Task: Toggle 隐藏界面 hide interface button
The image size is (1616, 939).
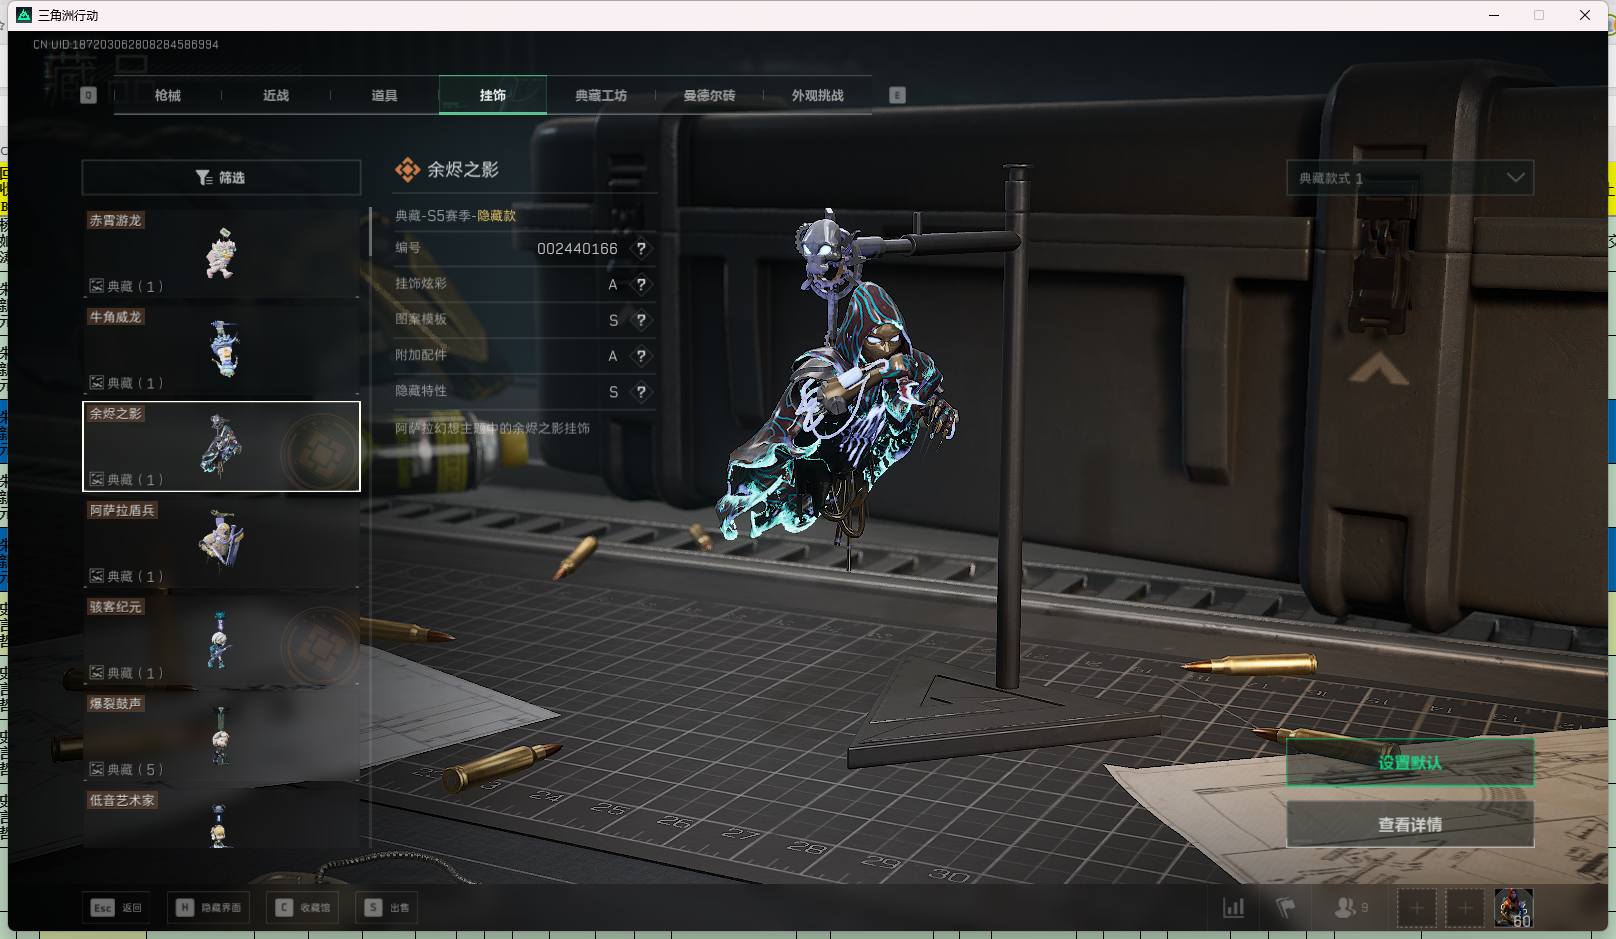Action: coord(210,908)
